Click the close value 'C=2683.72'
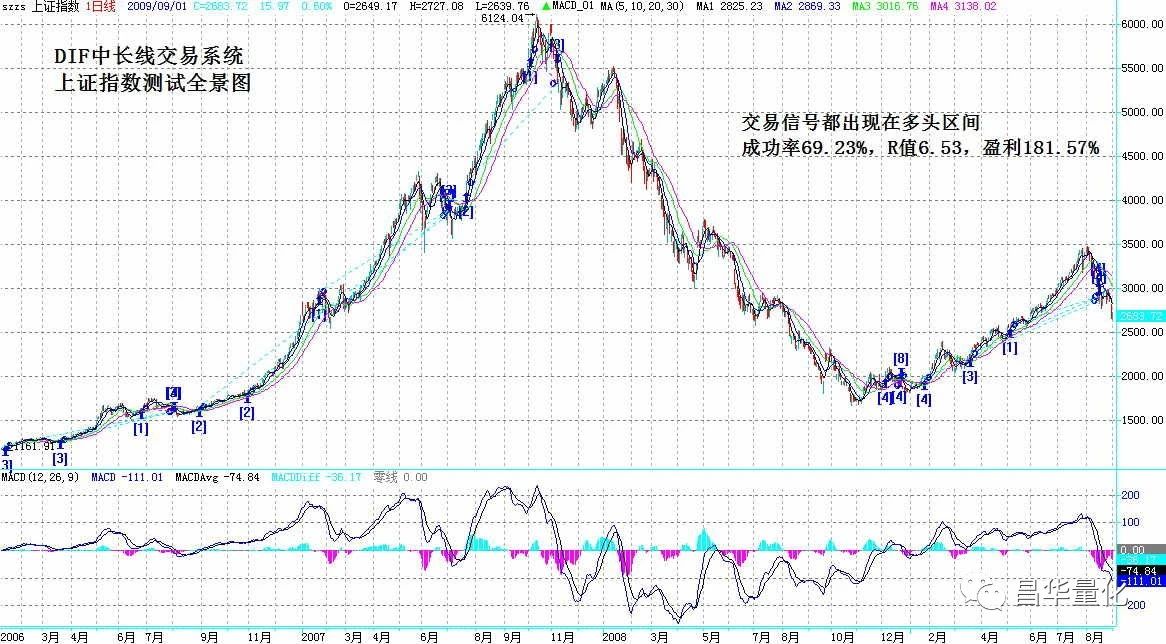Viewport: 1166px width, 644px height. click(x=221, y=6)
